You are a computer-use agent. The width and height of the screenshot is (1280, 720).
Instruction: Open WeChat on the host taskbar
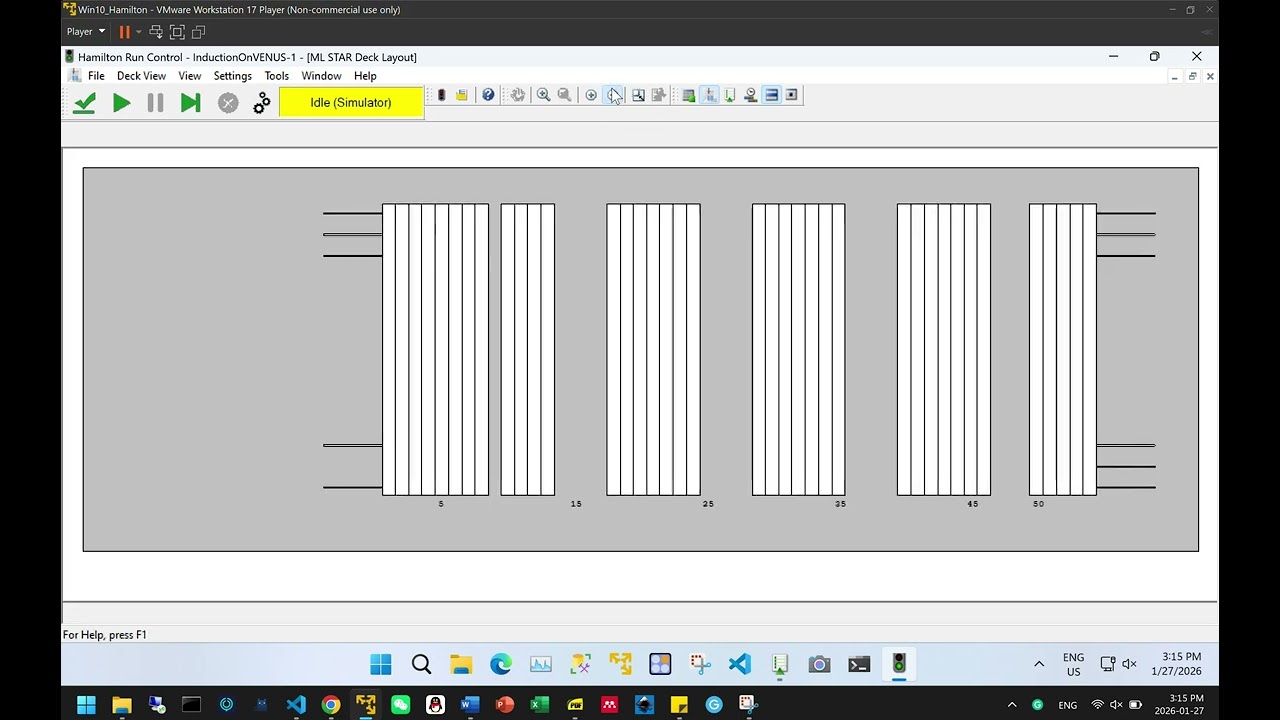400,705
